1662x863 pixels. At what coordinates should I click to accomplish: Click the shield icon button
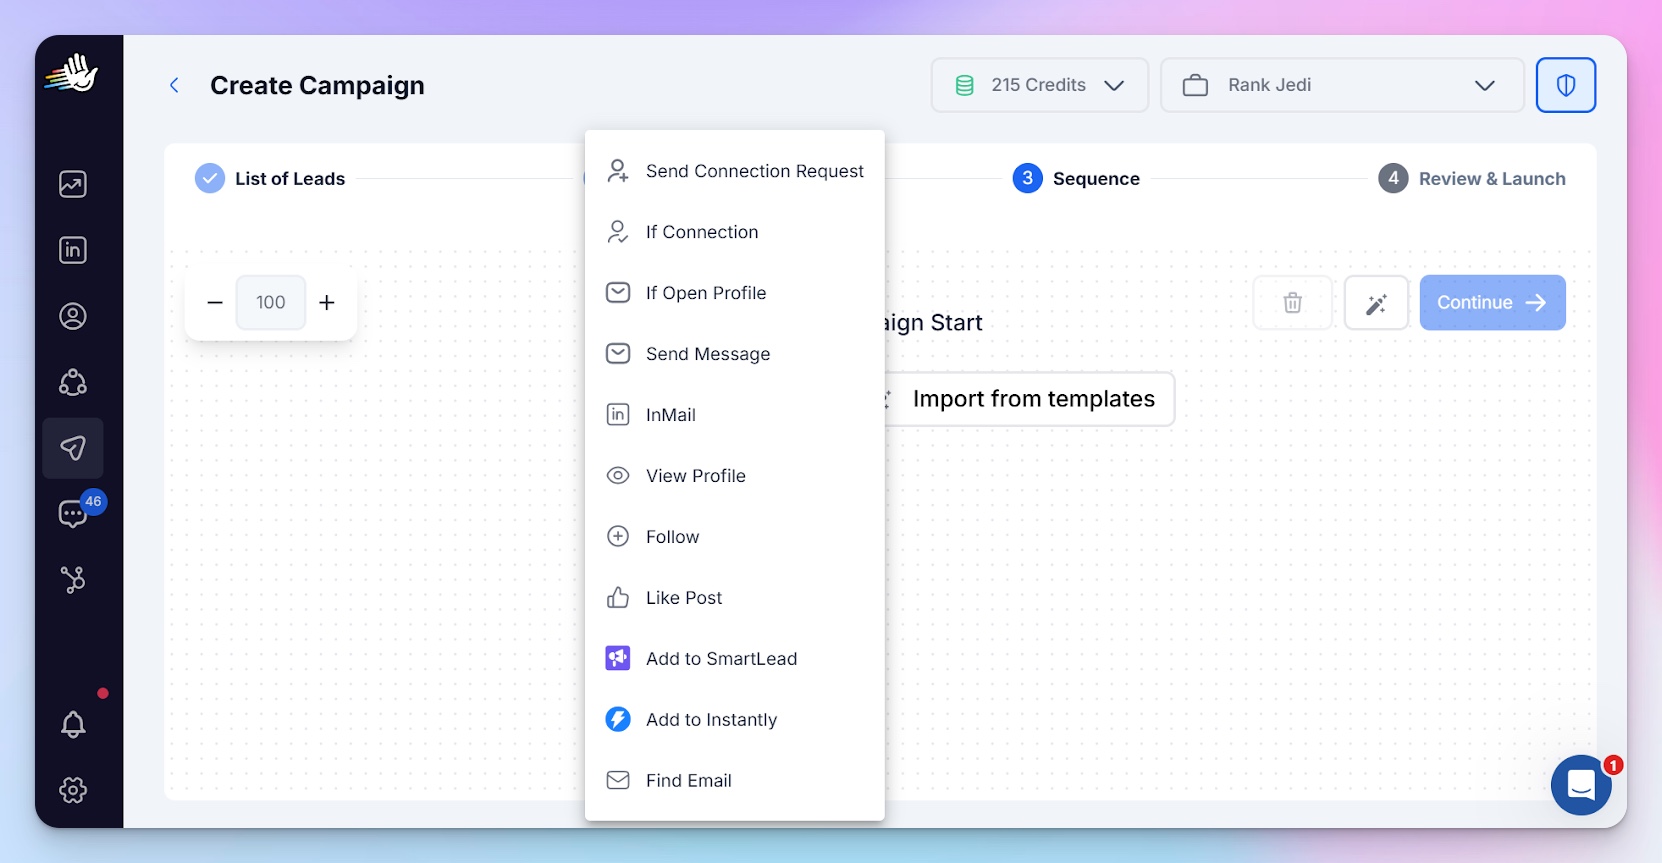point(1566,85)
